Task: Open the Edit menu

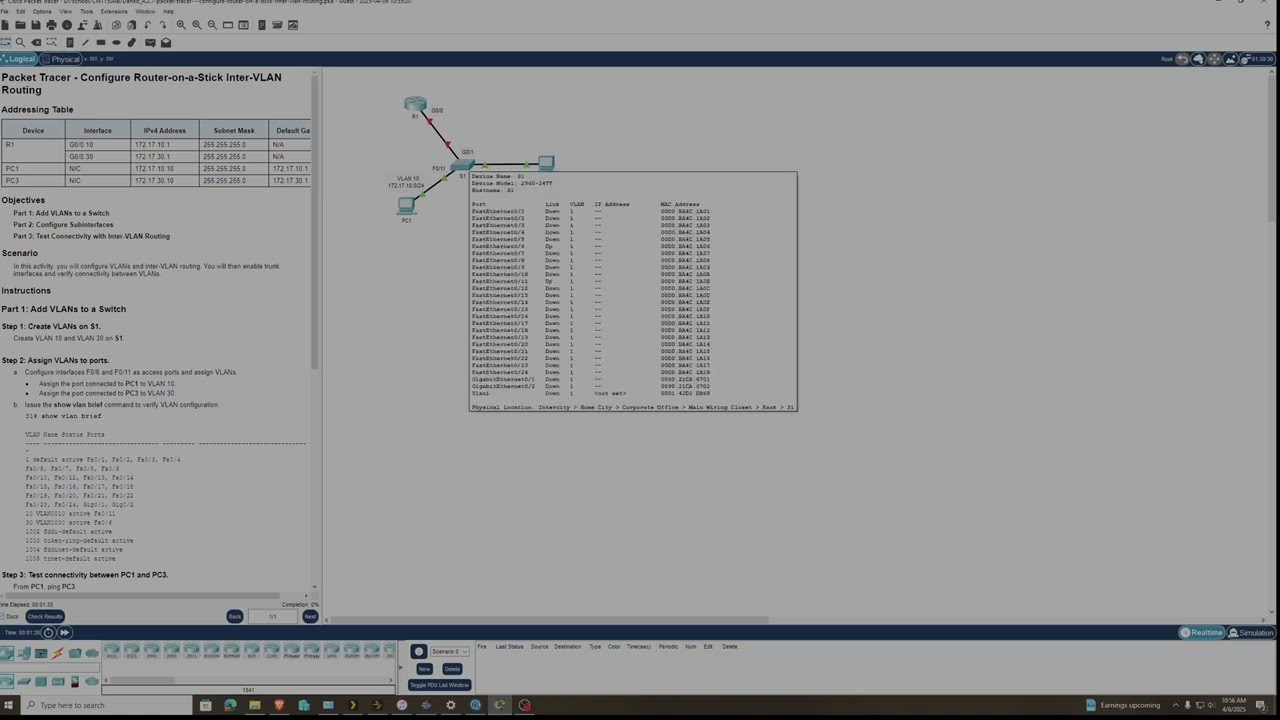Action: click(x=20, y=11)
